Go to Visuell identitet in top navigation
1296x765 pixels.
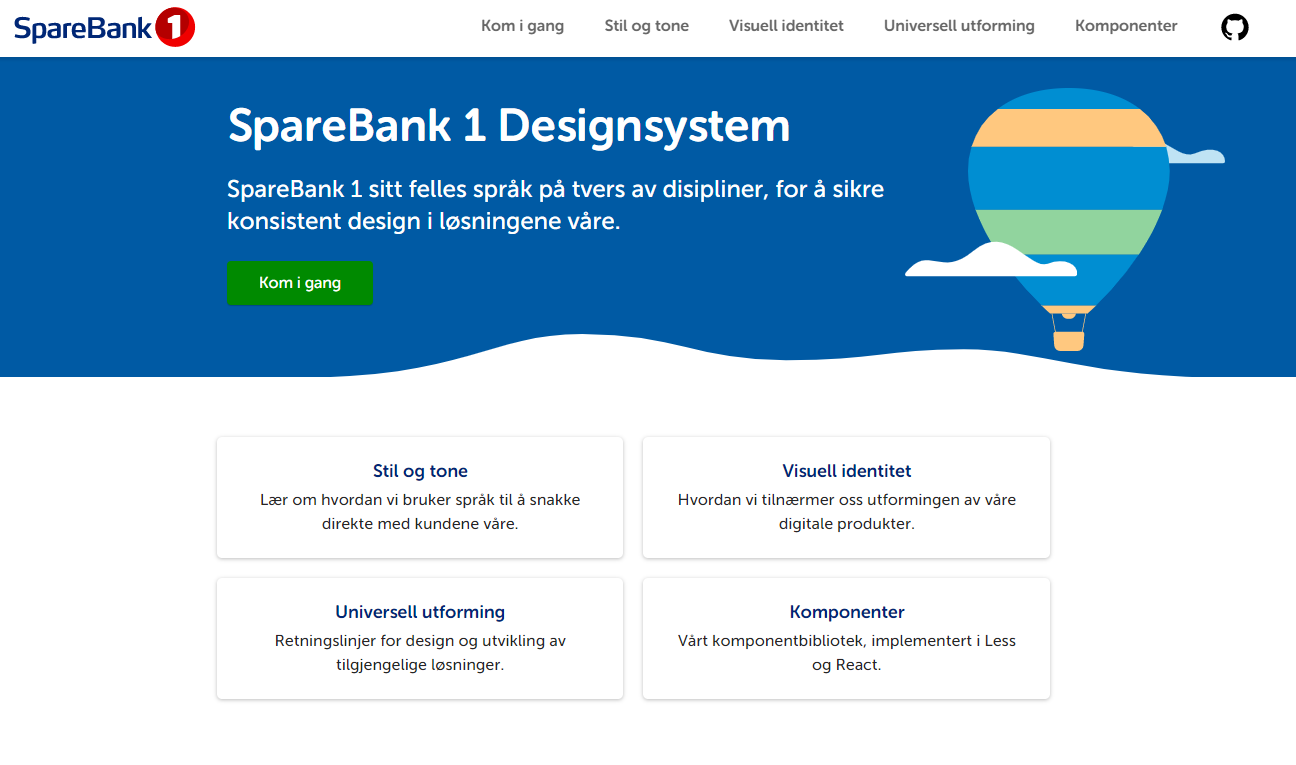point(786,26)
